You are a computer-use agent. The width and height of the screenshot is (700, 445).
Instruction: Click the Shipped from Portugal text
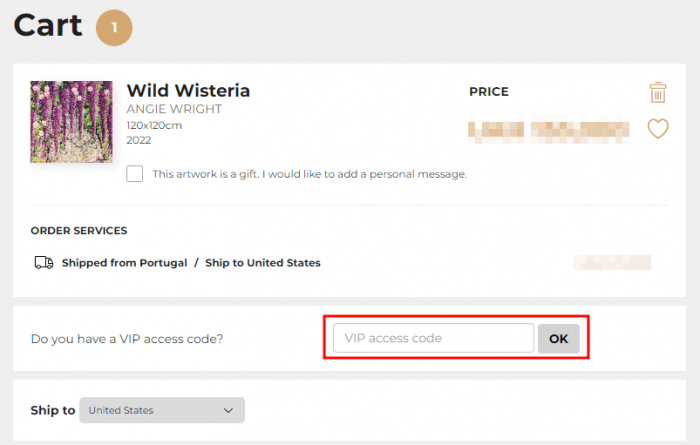[x=124, y=263]
